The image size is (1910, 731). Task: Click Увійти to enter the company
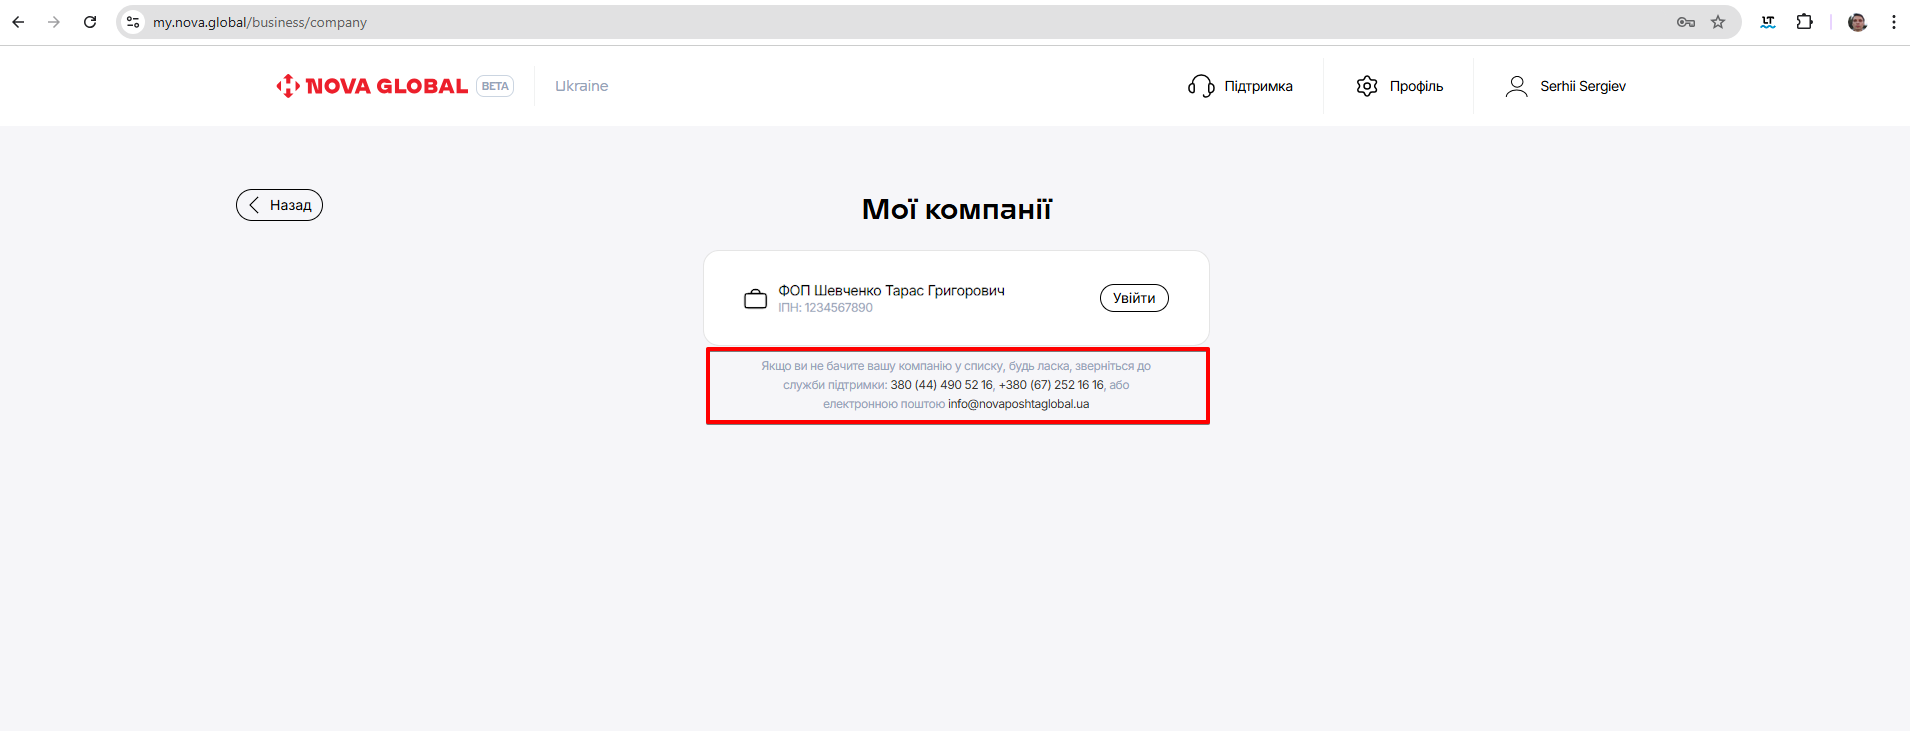[1133, 298]
